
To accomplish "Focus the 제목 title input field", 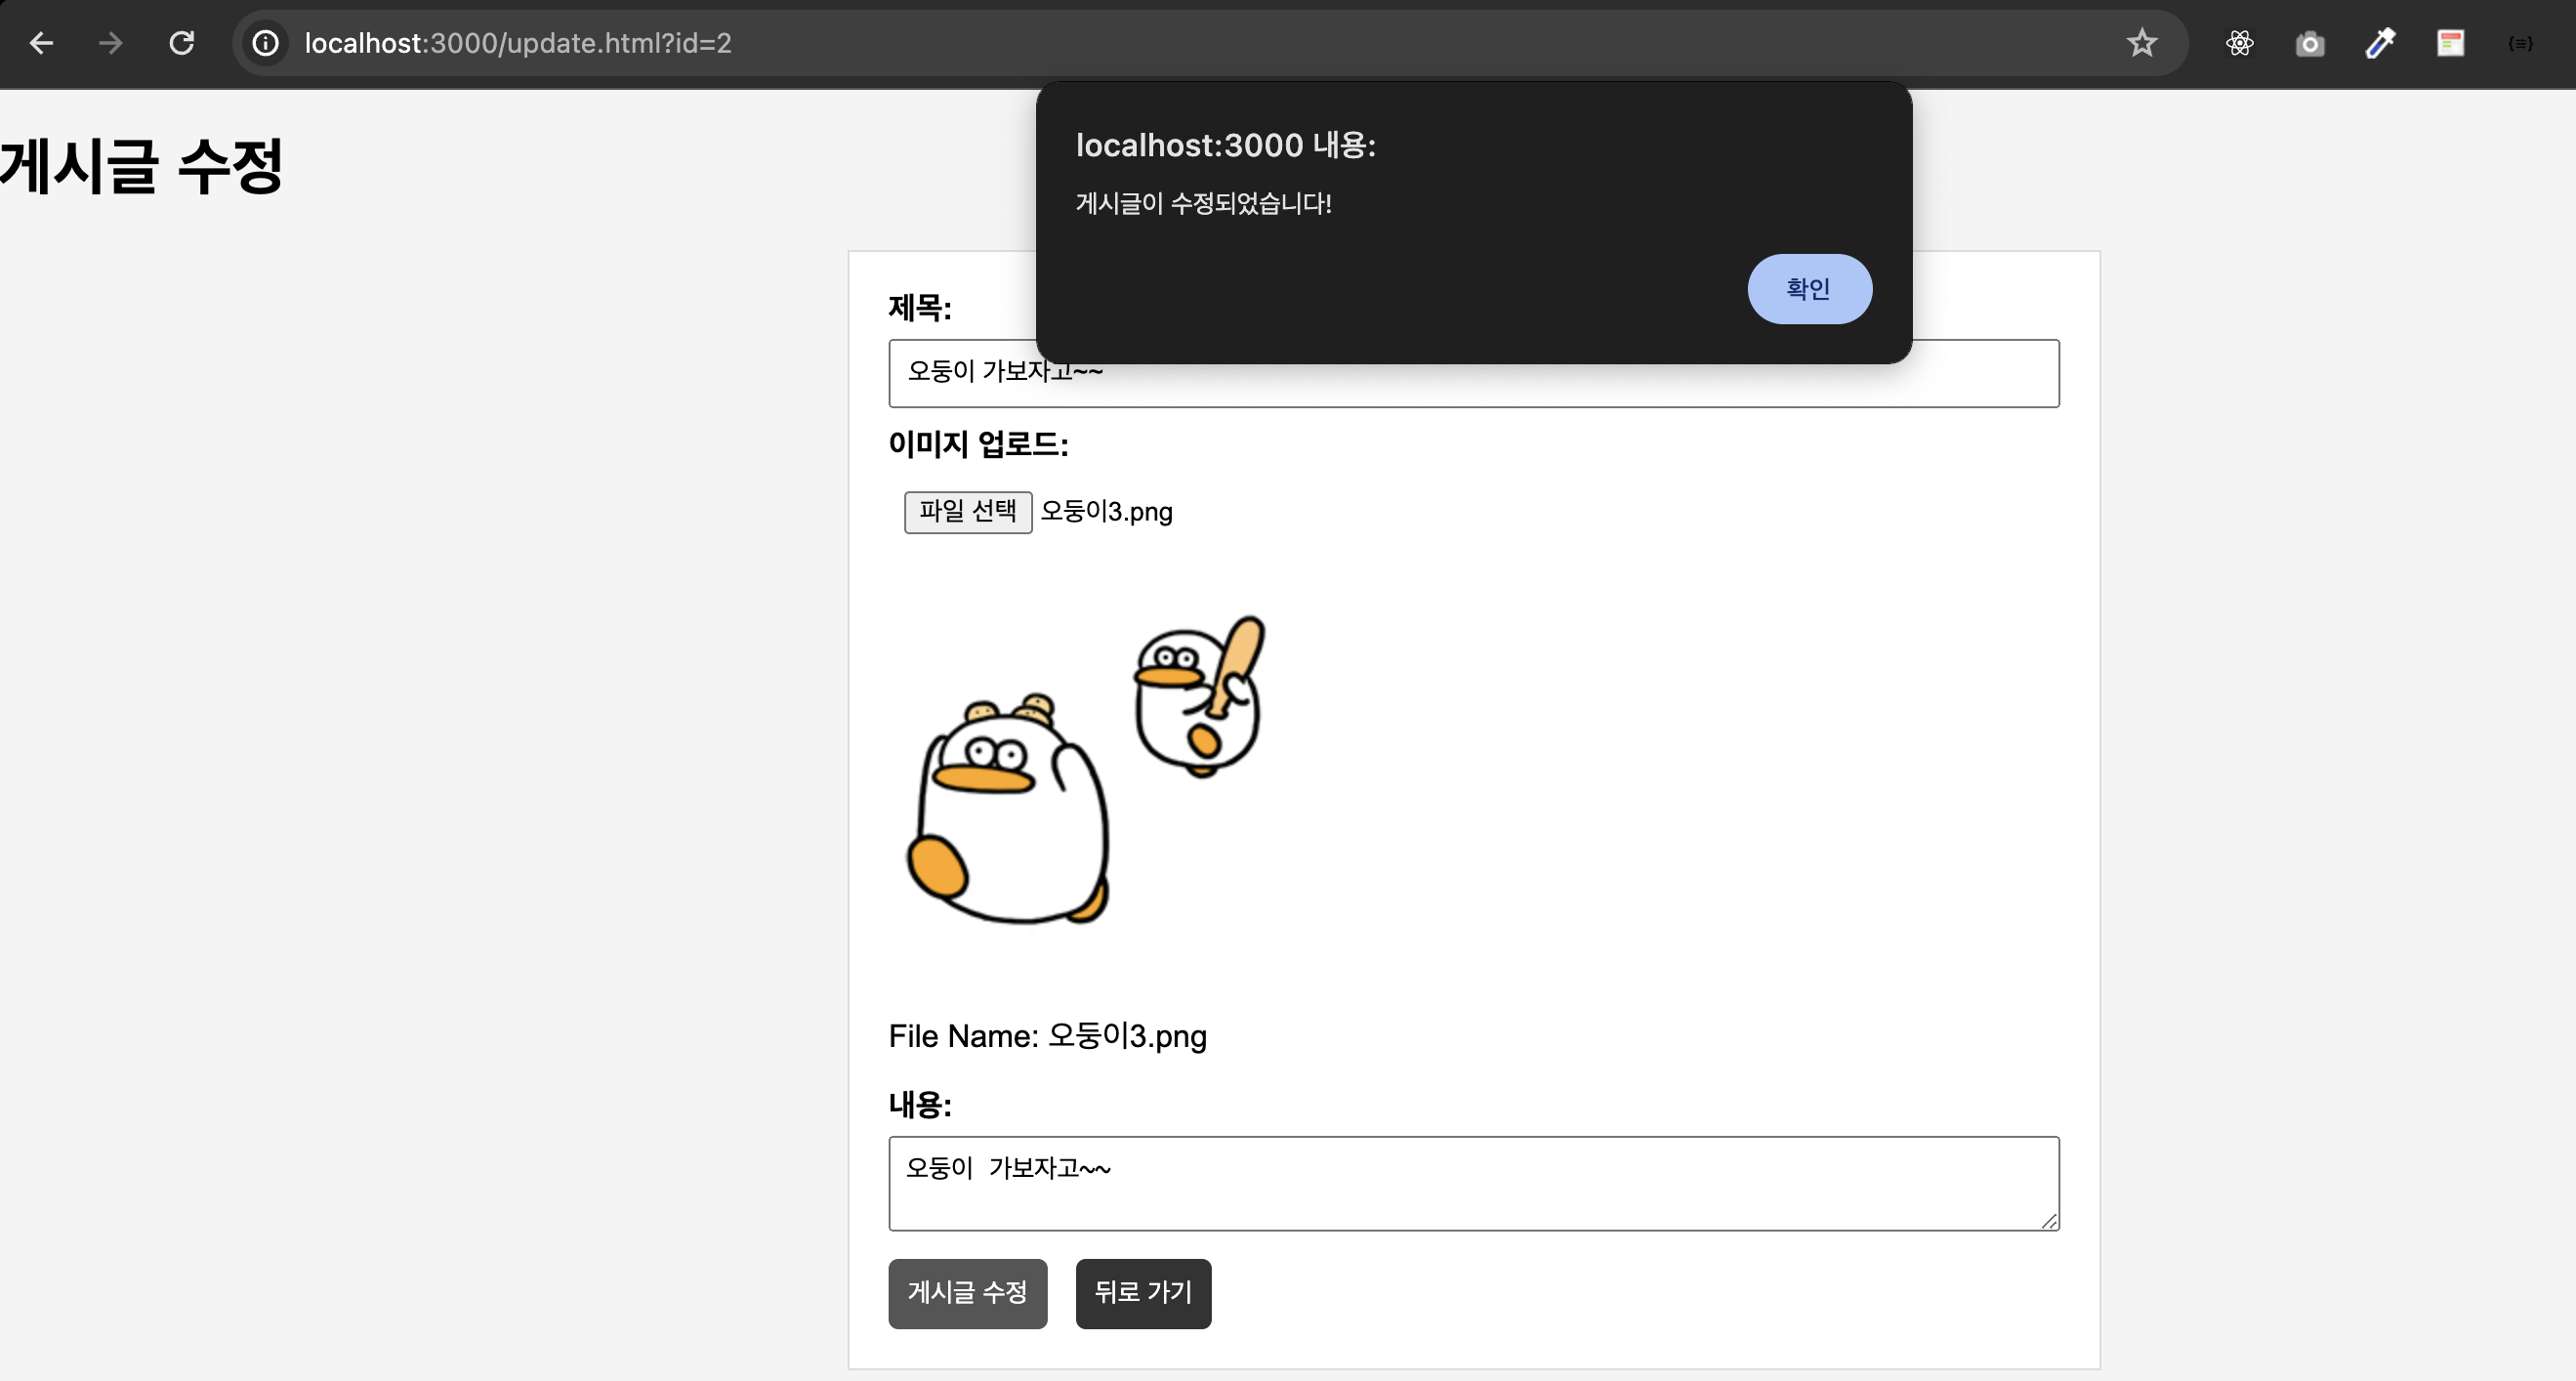I will click(1474, 373).
